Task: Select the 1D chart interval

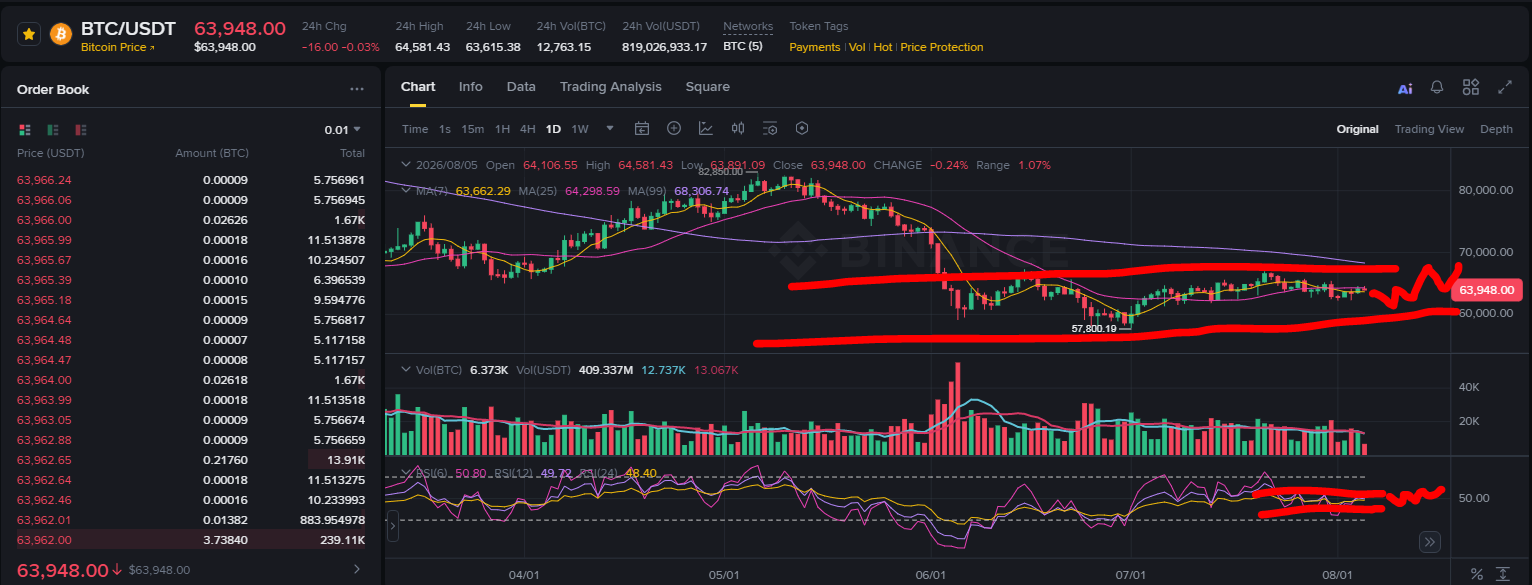Action: tap(553, 129)
